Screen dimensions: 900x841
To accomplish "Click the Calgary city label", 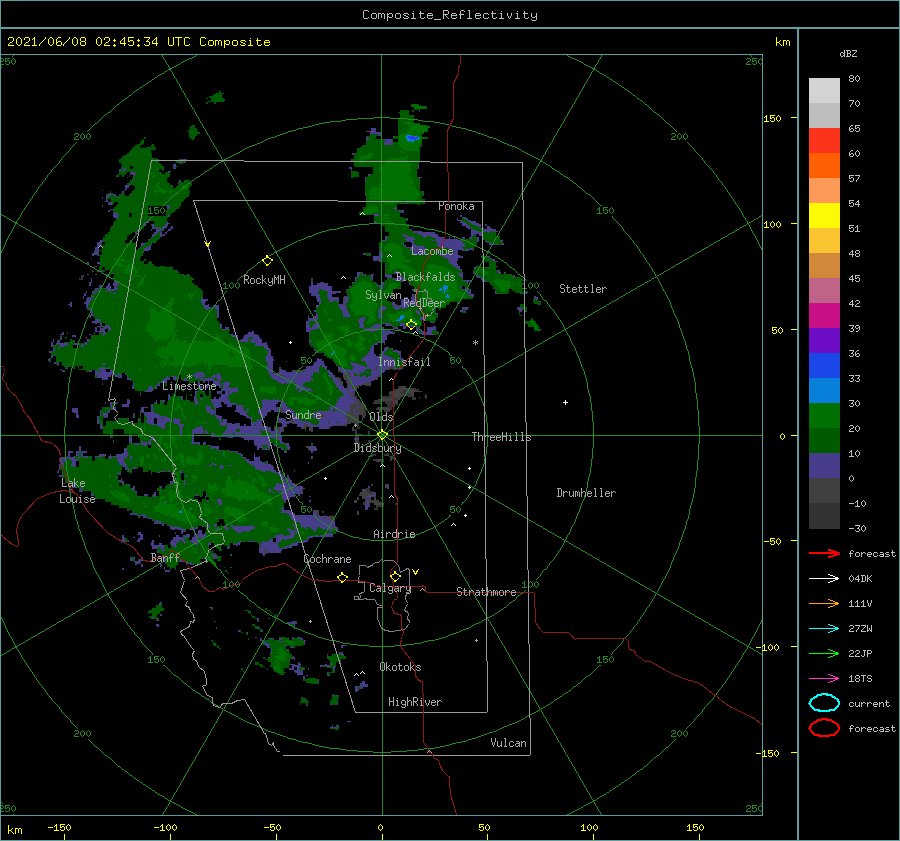I will tap(390, 588).
